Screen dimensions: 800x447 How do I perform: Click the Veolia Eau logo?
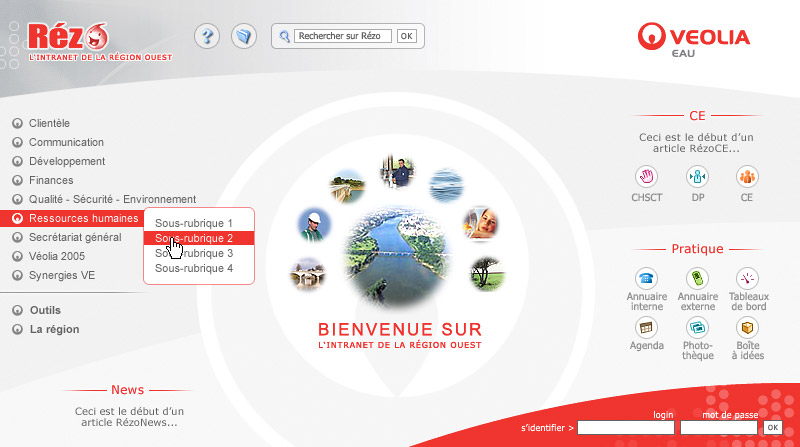click(x=693, y=40)
